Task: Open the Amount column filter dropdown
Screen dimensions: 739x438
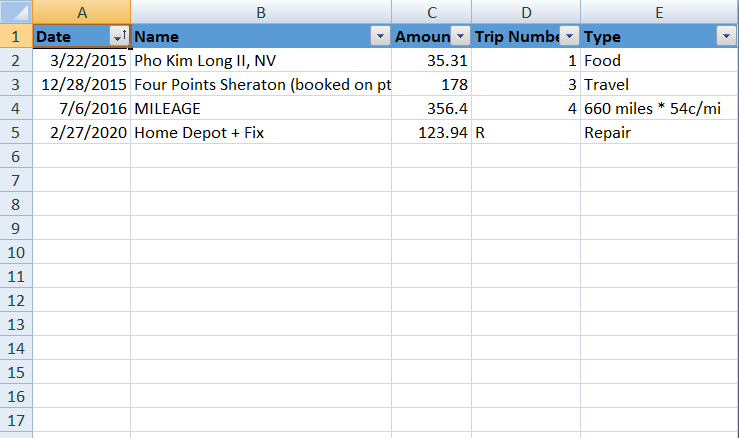Action: coord(459,37)
